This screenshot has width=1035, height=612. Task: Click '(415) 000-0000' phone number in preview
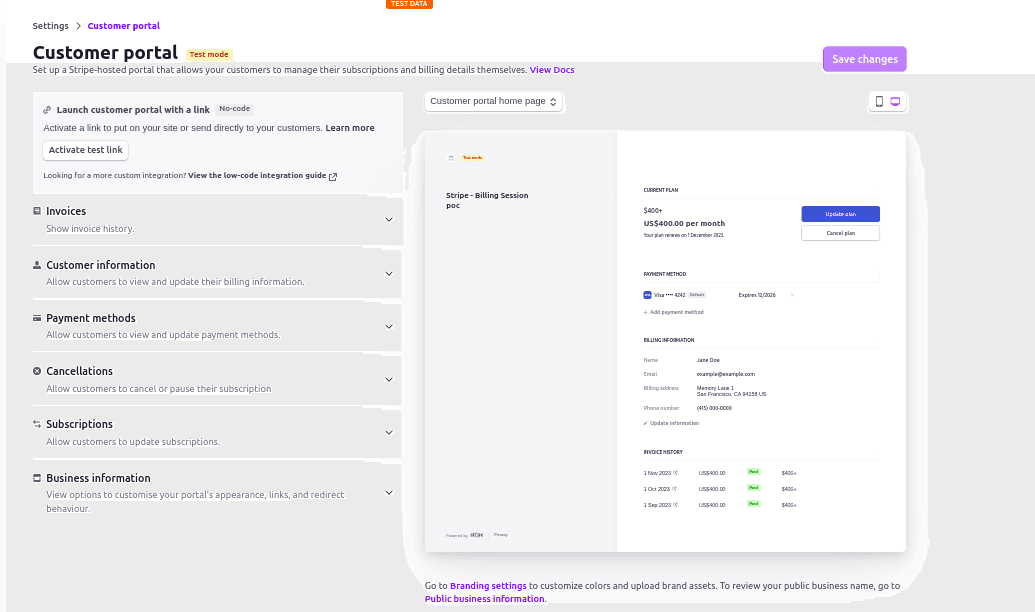pyautogui.click(x=714, y=408)
